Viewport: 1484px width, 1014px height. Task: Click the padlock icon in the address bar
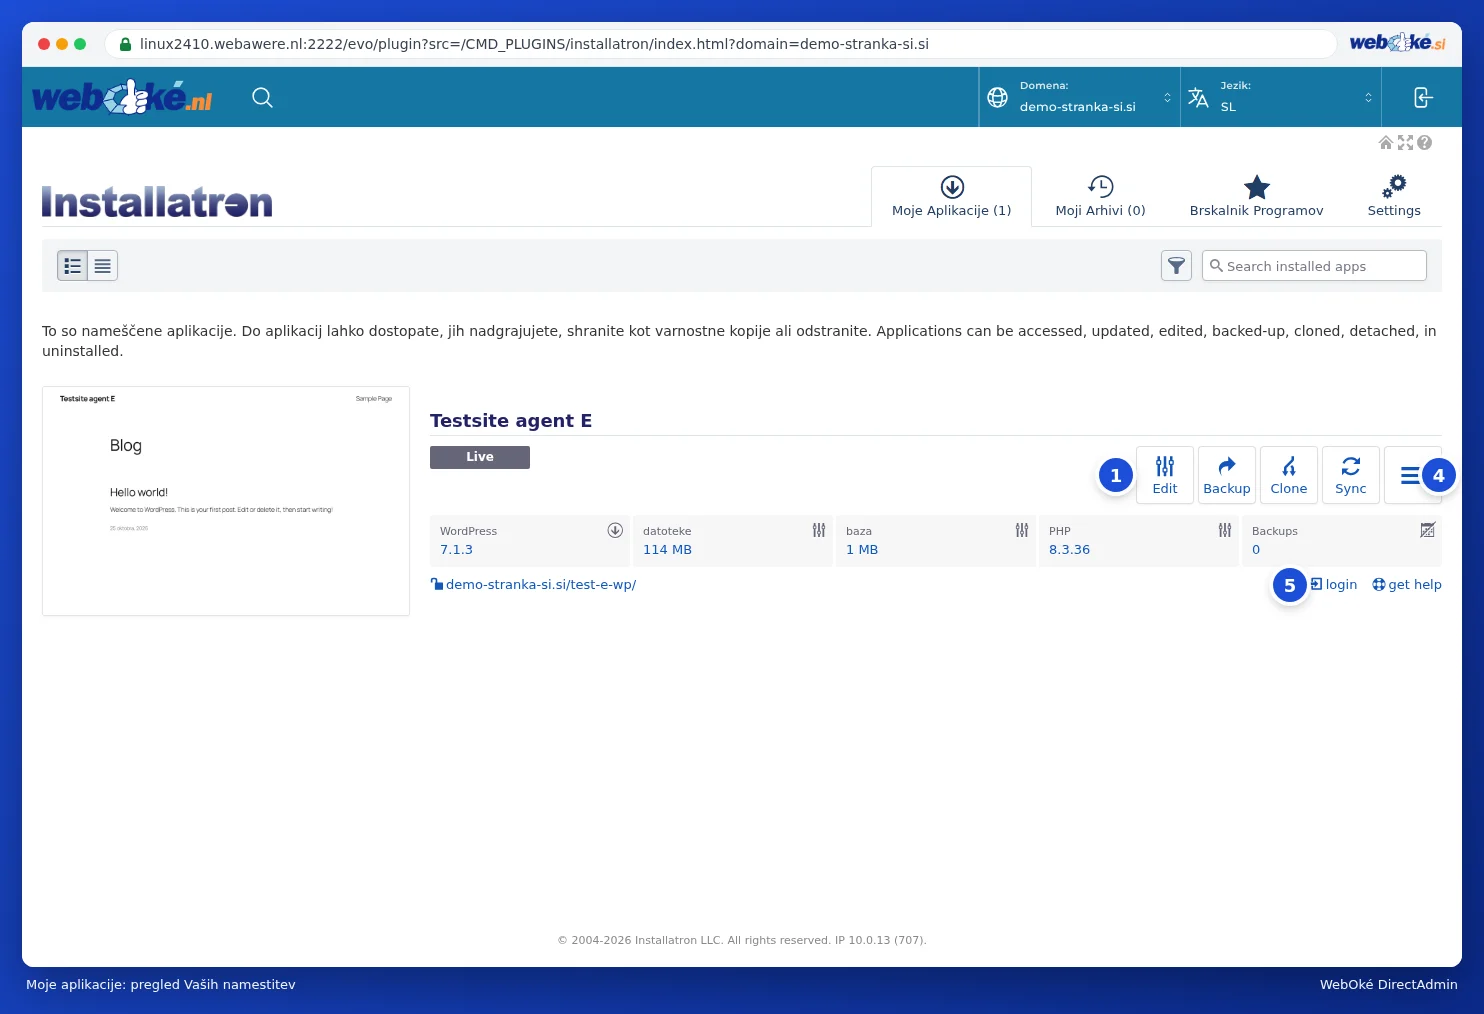click(125, 44)
